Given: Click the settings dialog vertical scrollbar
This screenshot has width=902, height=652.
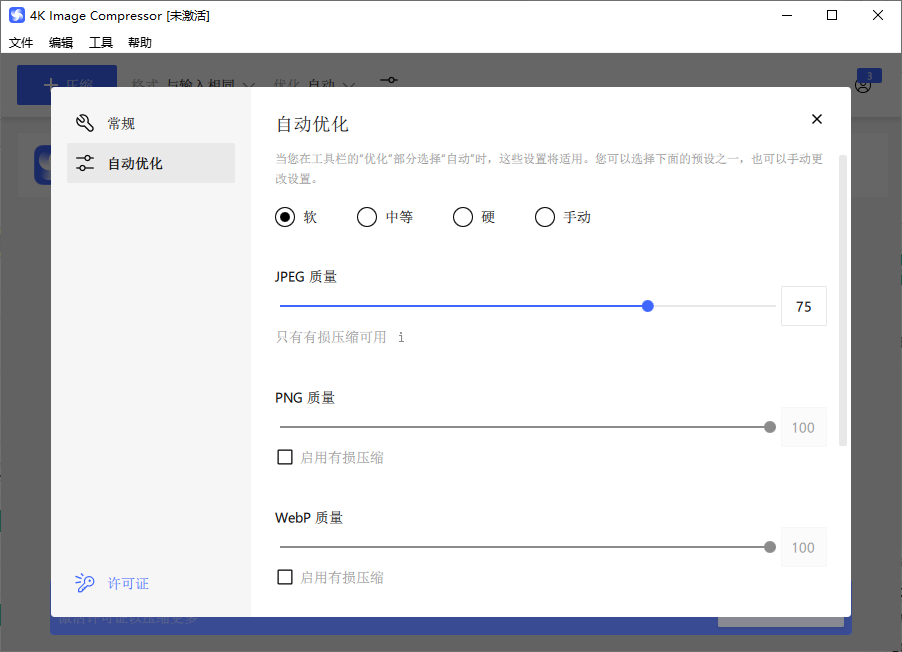Looking at the screenshot, I should tap(843, 300).
